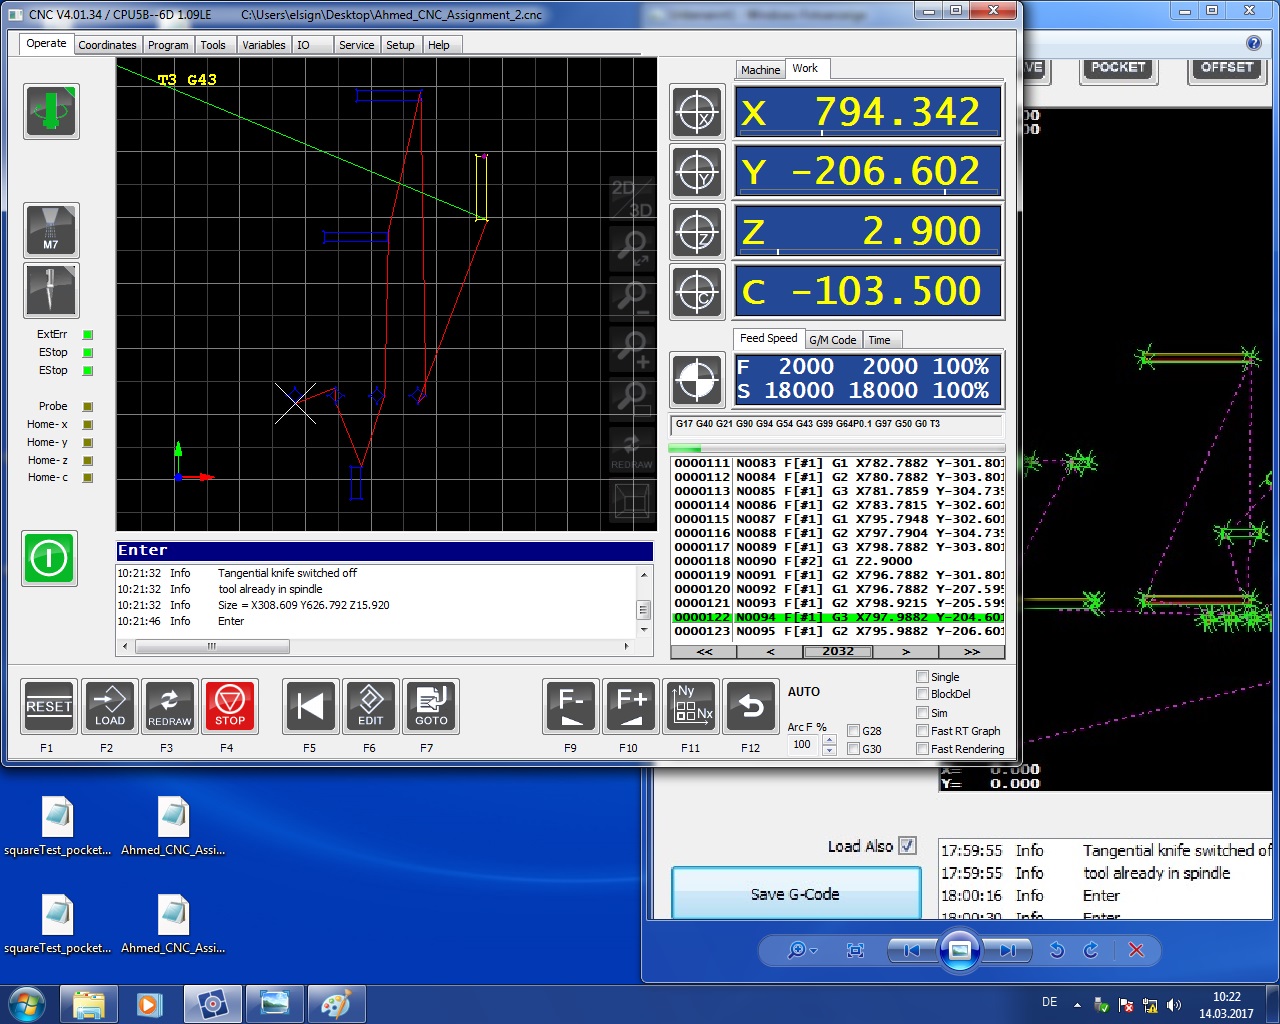The image size is (1280, 1024).
Task: Increase Arc F % with up arrow
Action: (x=829, y=740)
